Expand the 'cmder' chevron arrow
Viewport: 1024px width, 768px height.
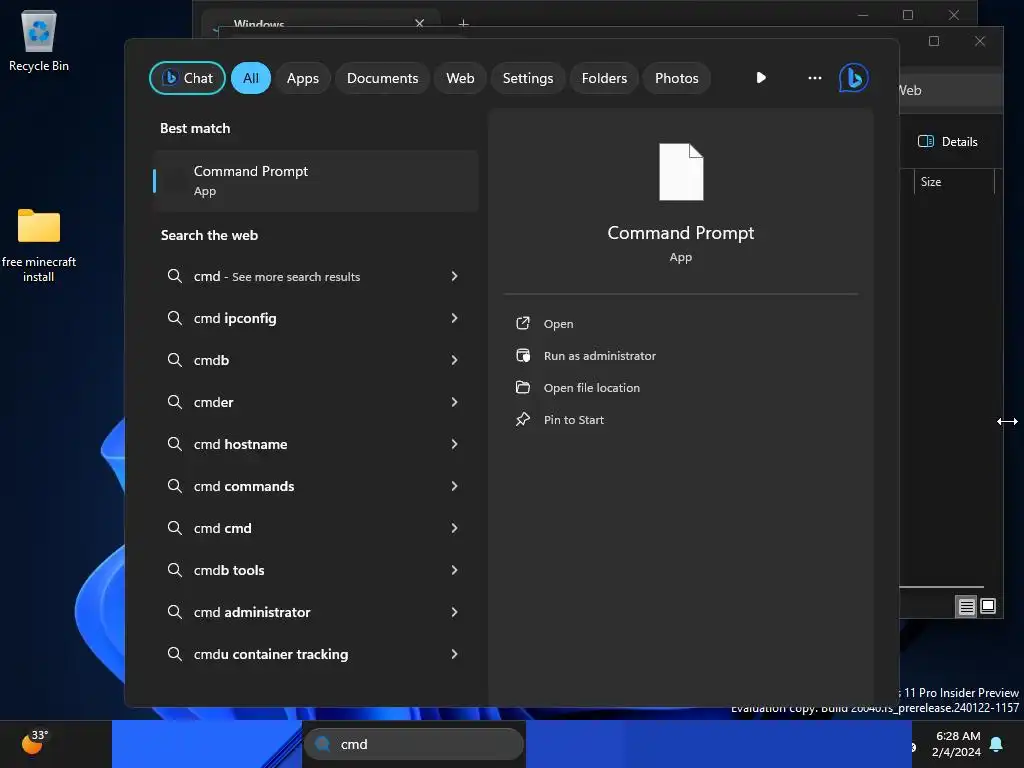(455, 402)
